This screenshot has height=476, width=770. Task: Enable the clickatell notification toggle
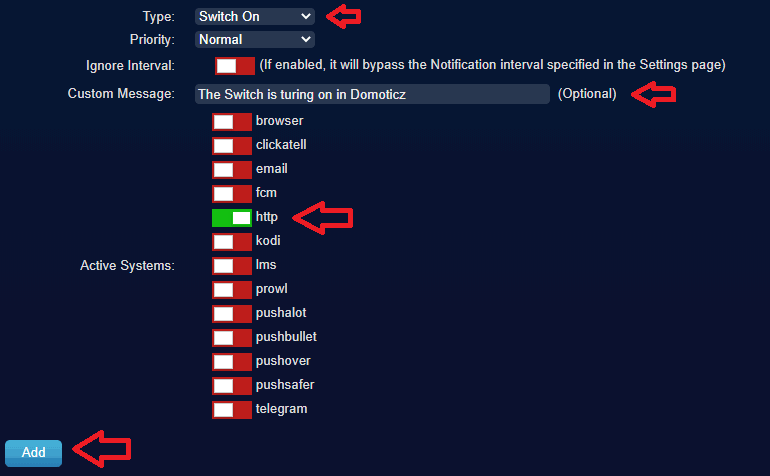(232, 146)
